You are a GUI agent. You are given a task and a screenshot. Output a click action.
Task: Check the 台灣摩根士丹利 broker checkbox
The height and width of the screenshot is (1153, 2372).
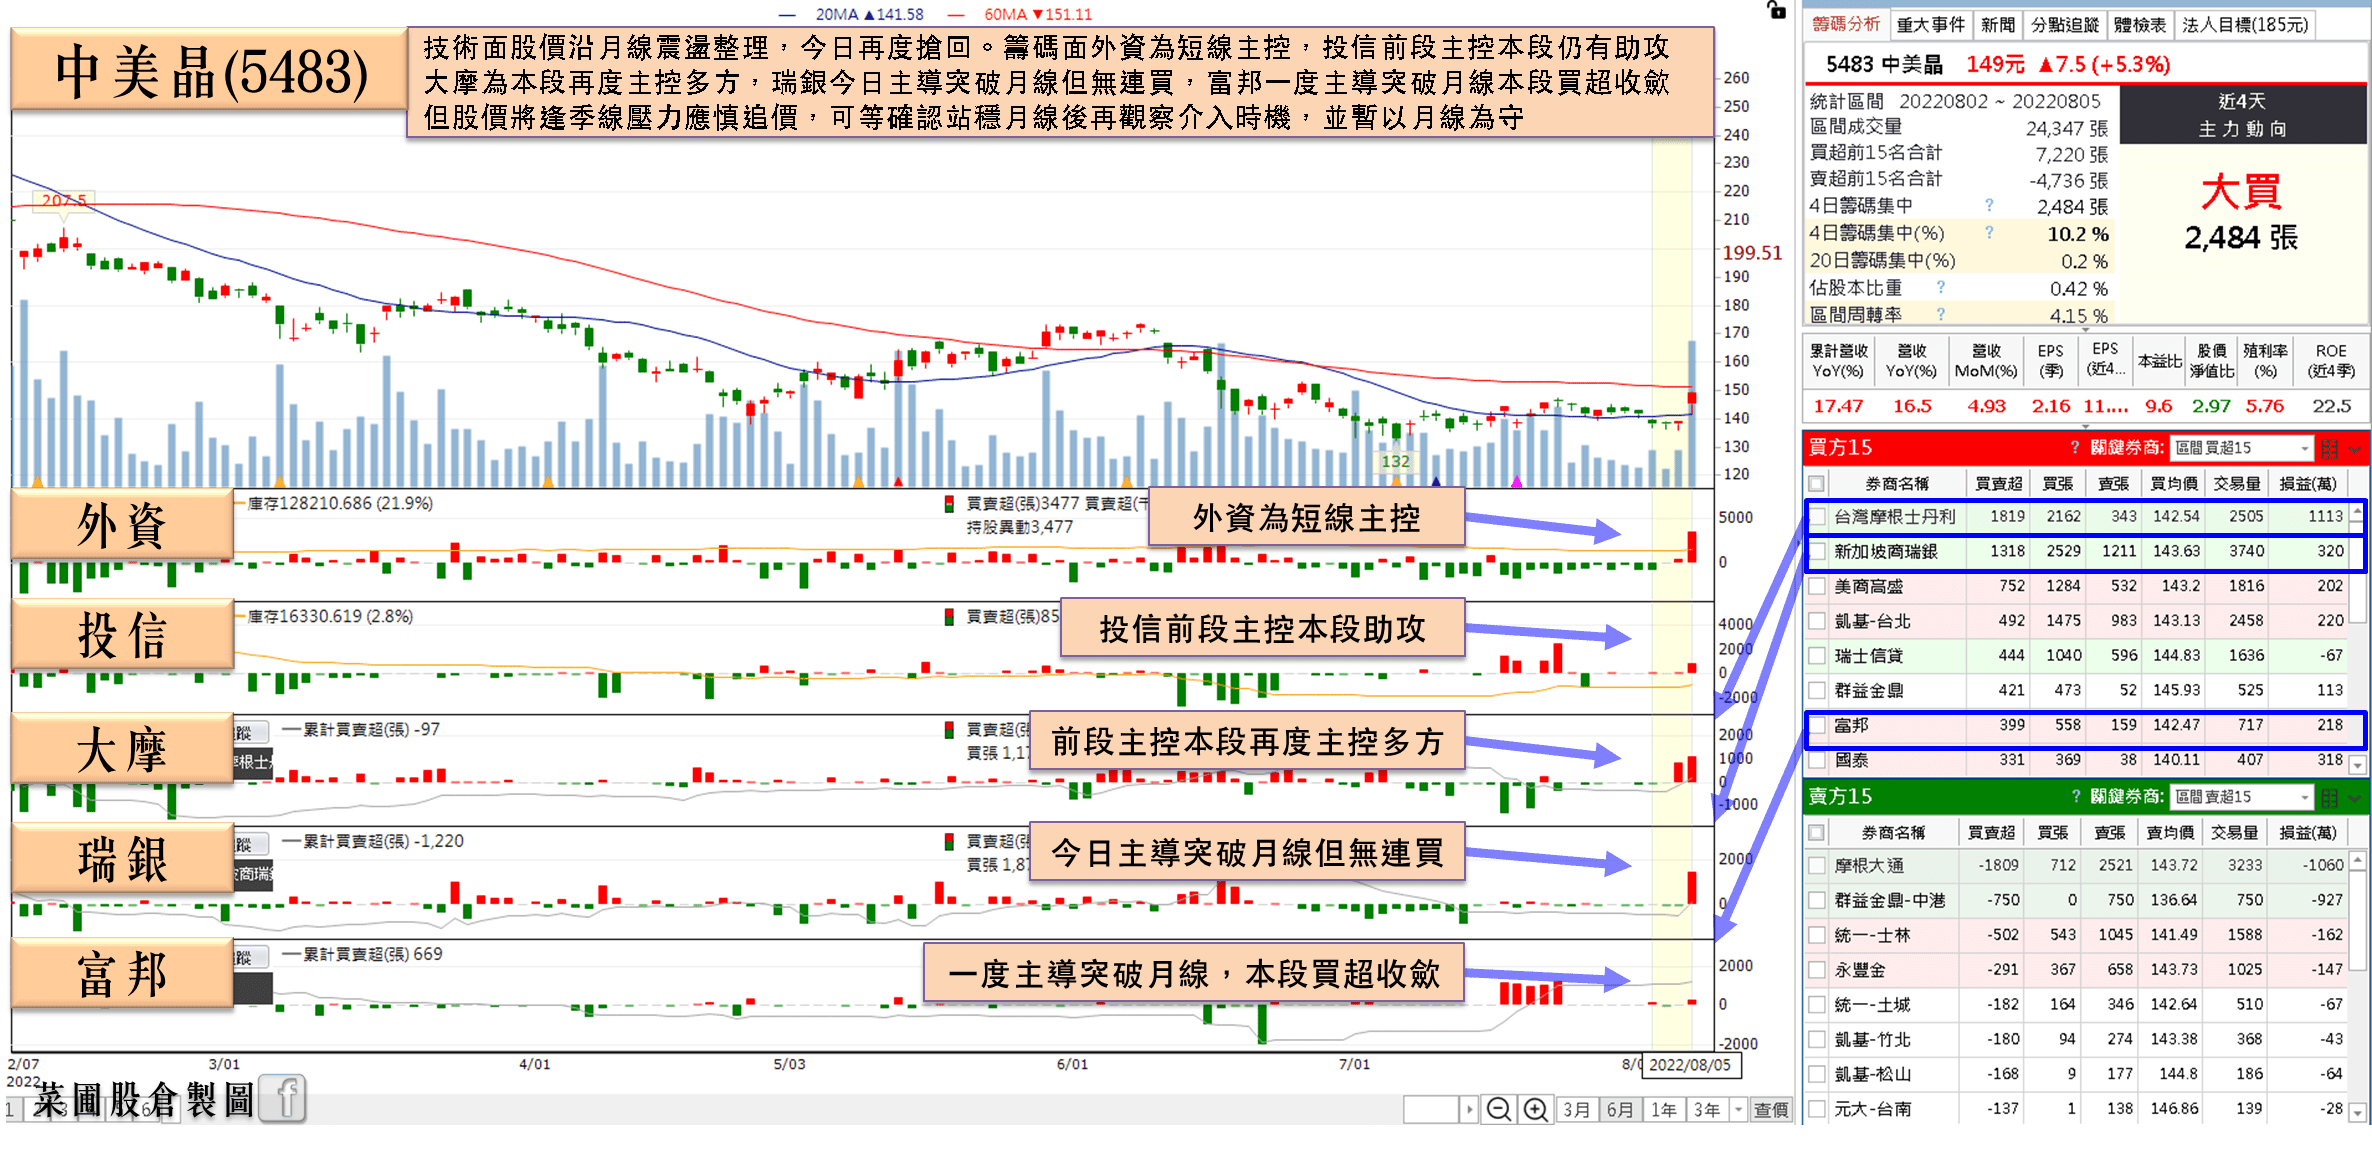(1817, 517)
